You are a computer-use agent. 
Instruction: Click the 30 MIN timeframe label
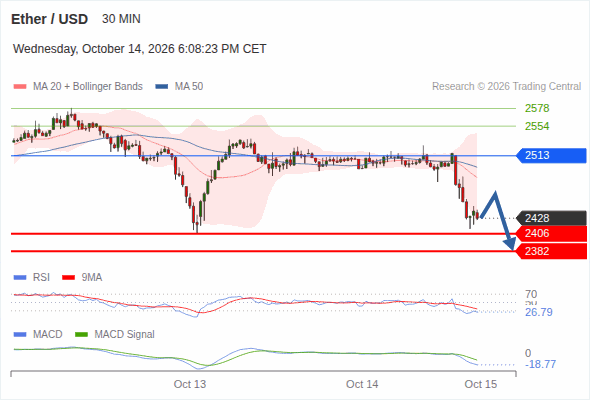point(121,19)
